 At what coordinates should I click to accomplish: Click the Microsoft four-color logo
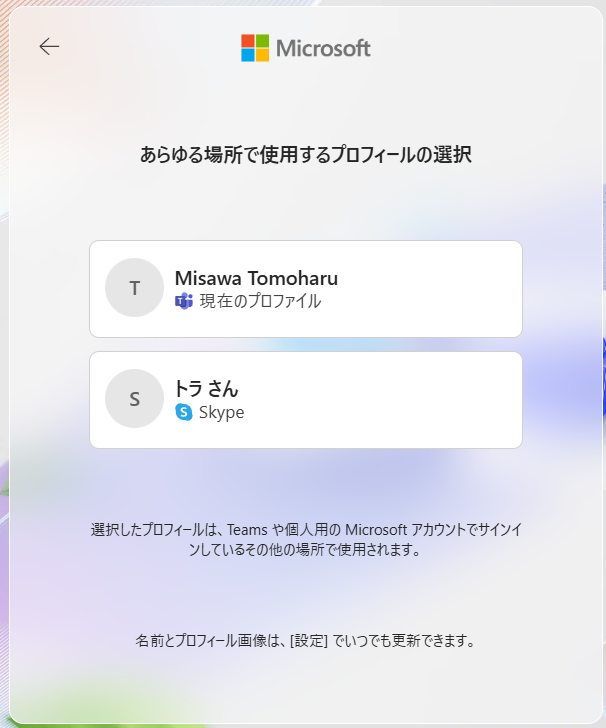coord(255,48)
